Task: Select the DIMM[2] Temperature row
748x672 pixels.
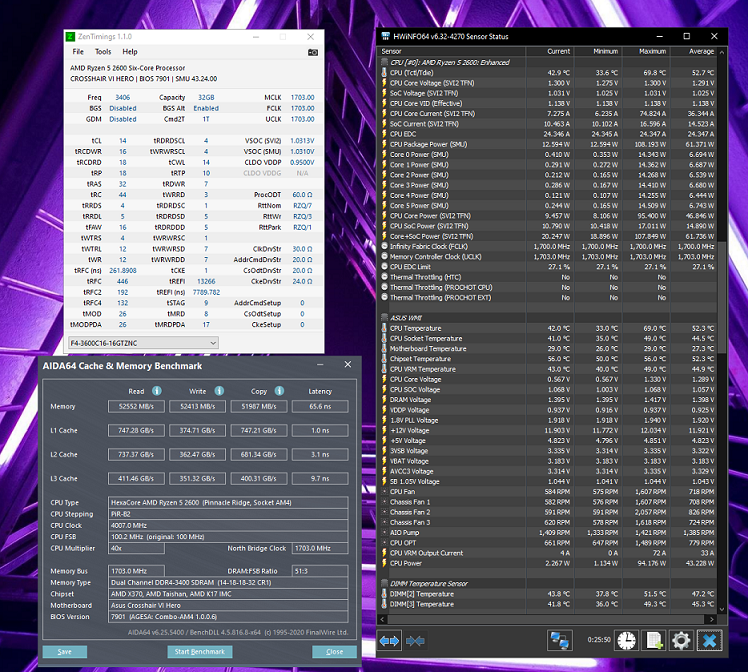Action: [x=548, y=594]
